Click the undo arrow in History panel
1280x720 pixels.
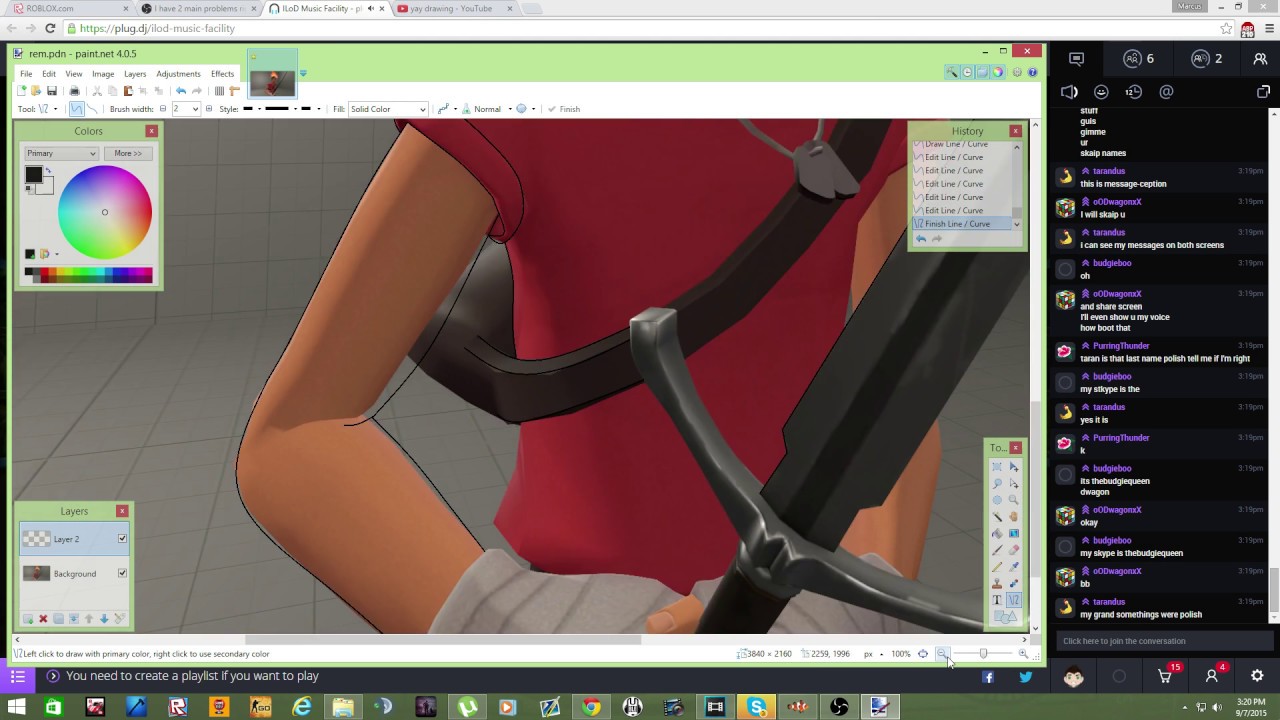click(921, 239)
